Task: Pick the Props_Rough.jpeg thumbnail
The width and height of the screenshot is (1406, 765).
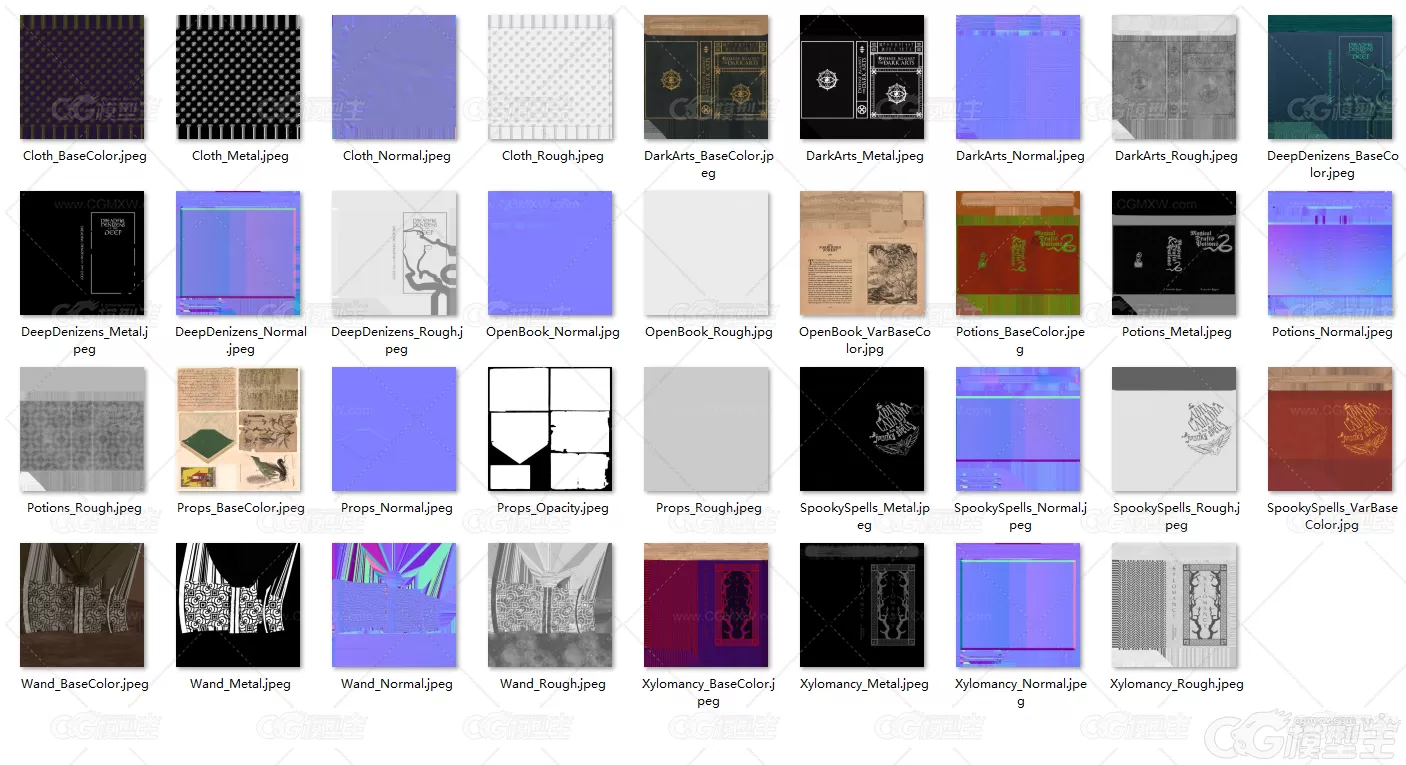Action: tap(706, 429)
